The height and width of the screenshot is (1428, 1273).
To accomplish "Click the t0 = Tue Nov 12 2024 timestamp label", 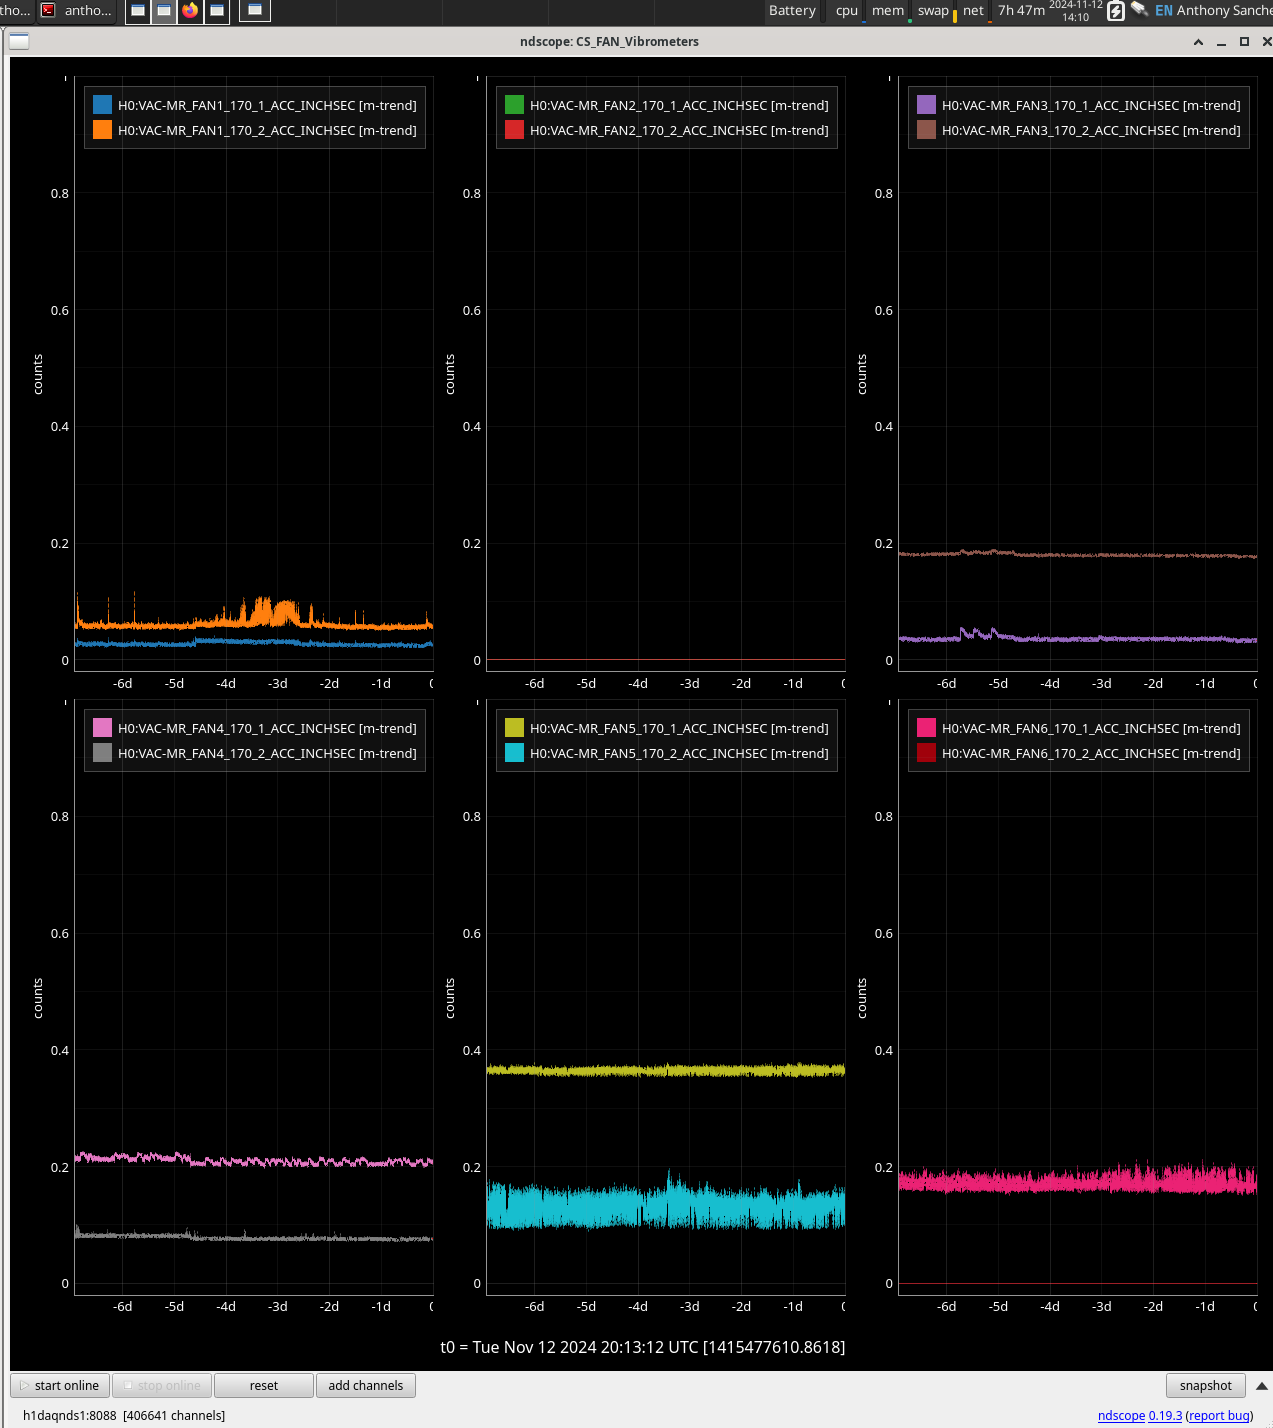I will (643, 1347).
